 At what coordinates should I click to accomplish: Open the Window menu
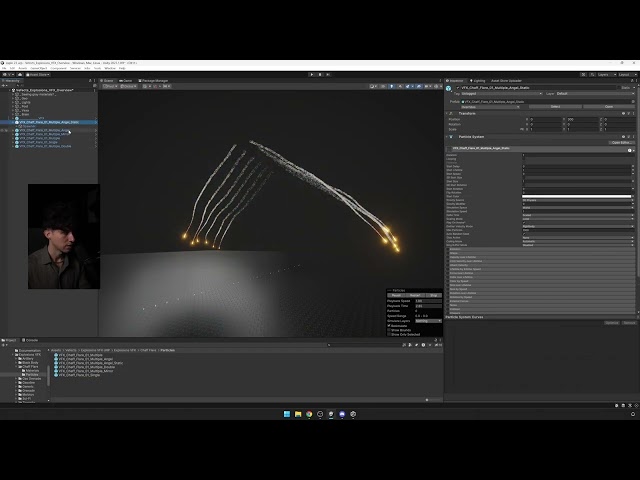pos(110,68)
